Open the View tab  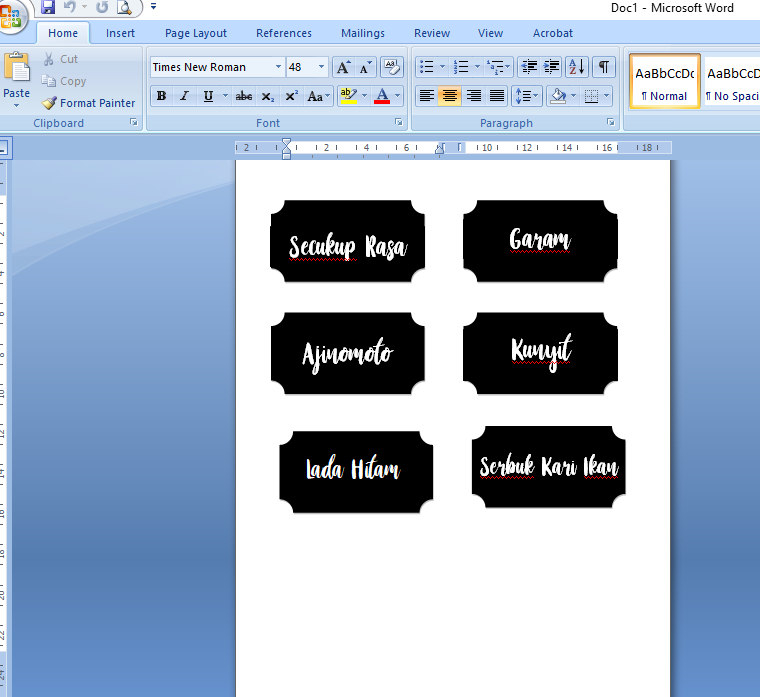[491, 33]
